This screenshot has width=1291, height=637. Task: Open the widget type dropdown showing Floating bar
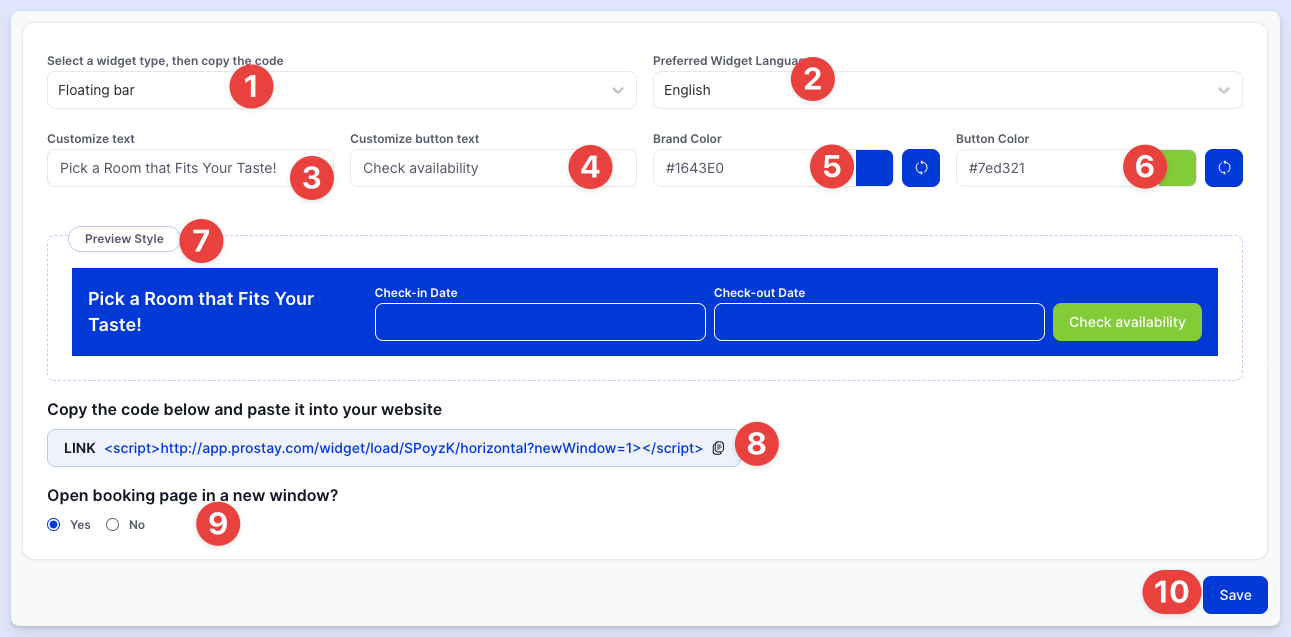pos(341,90)
